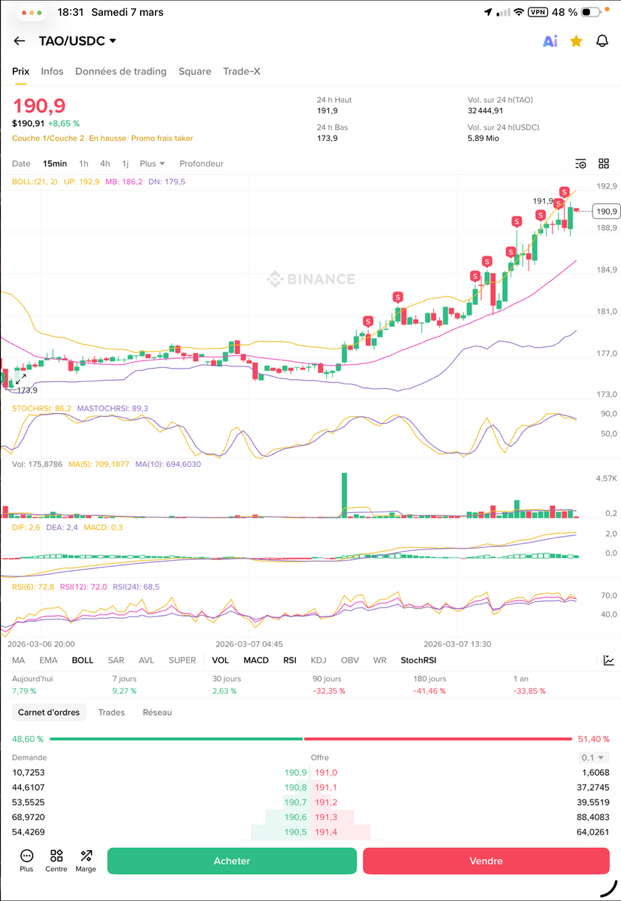Toggle the BOLL indicator
The image size is (621, 901).
pos(82,660)
